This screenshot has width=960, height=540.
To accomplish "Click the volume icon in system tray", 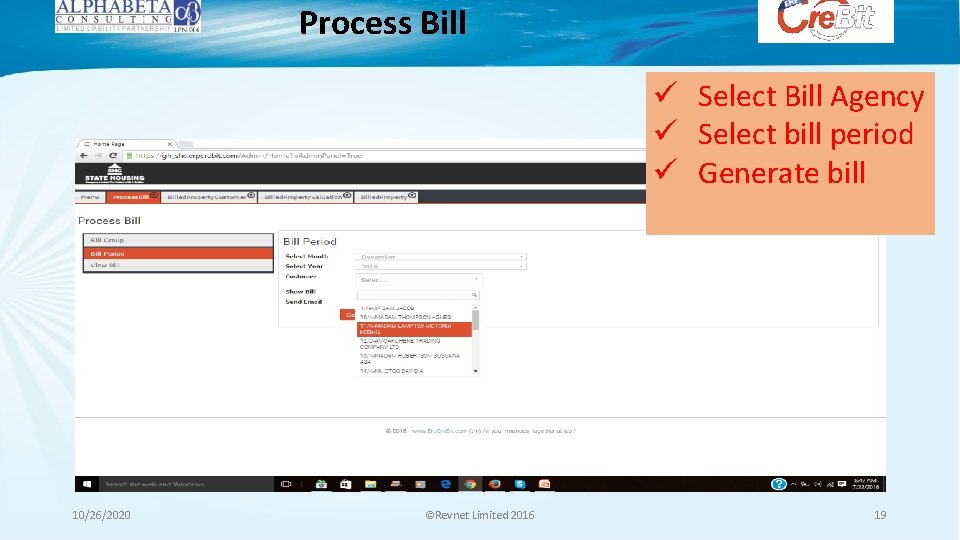I will tap(818, 484).
